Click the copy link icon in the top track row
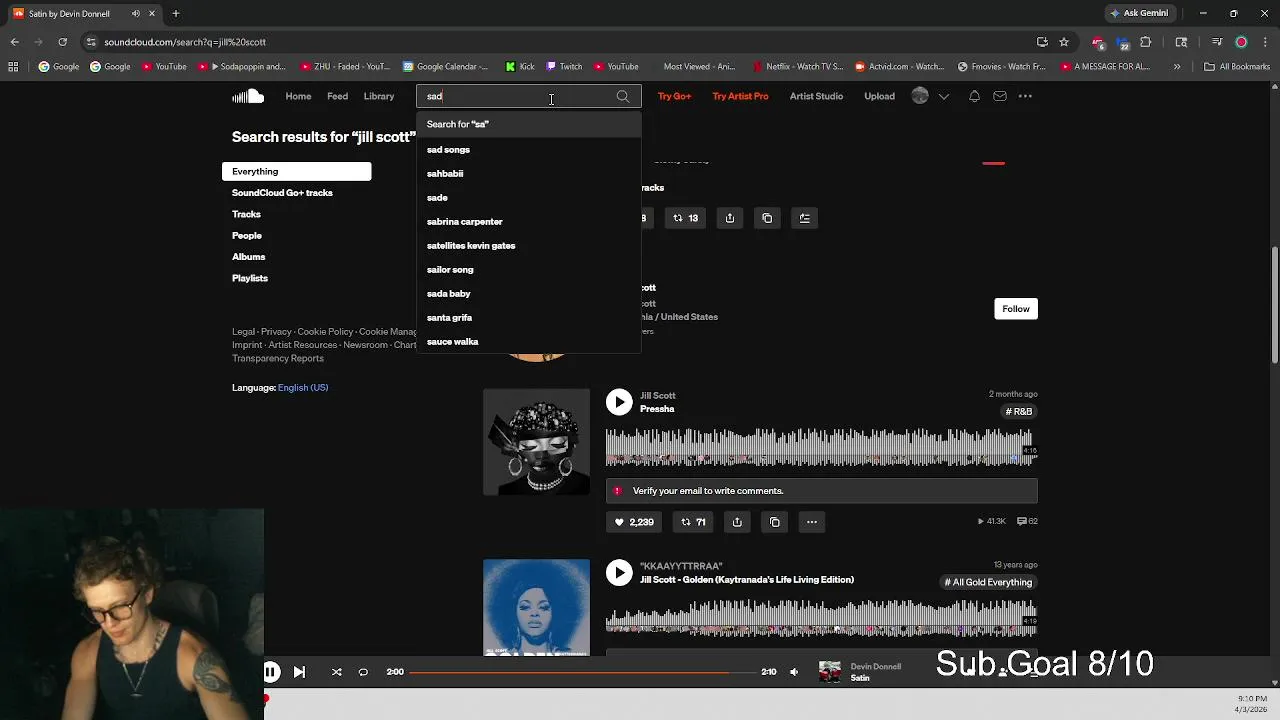 [767, 218]
